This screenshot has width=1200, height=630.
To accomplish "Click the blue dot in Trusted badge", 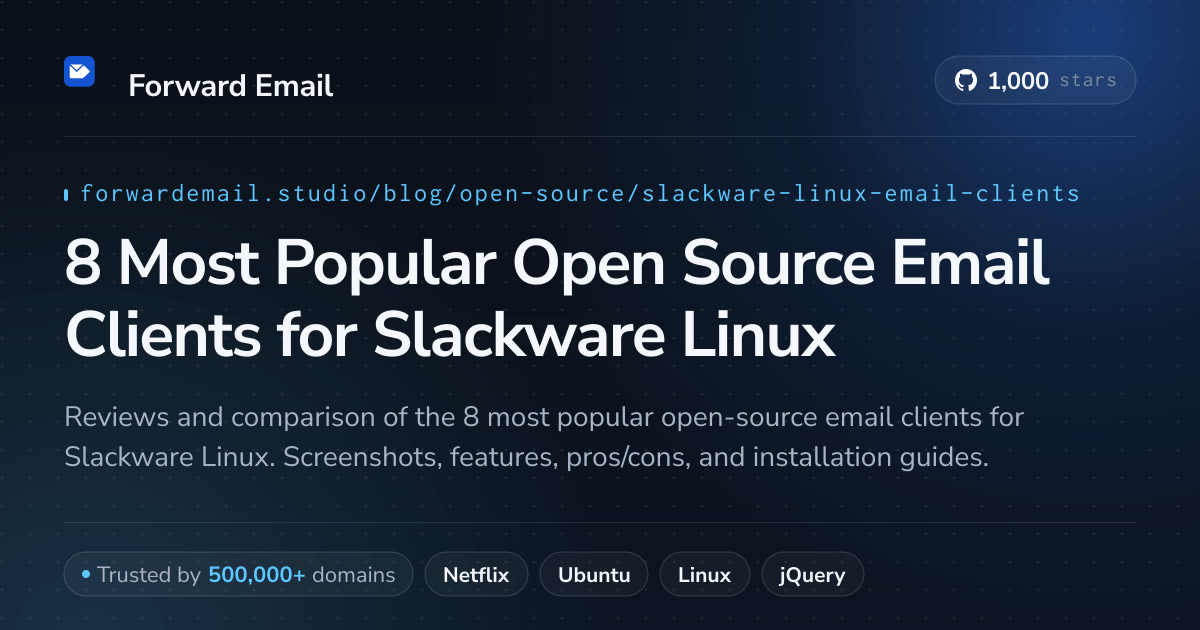I will [x=86, y=575].
